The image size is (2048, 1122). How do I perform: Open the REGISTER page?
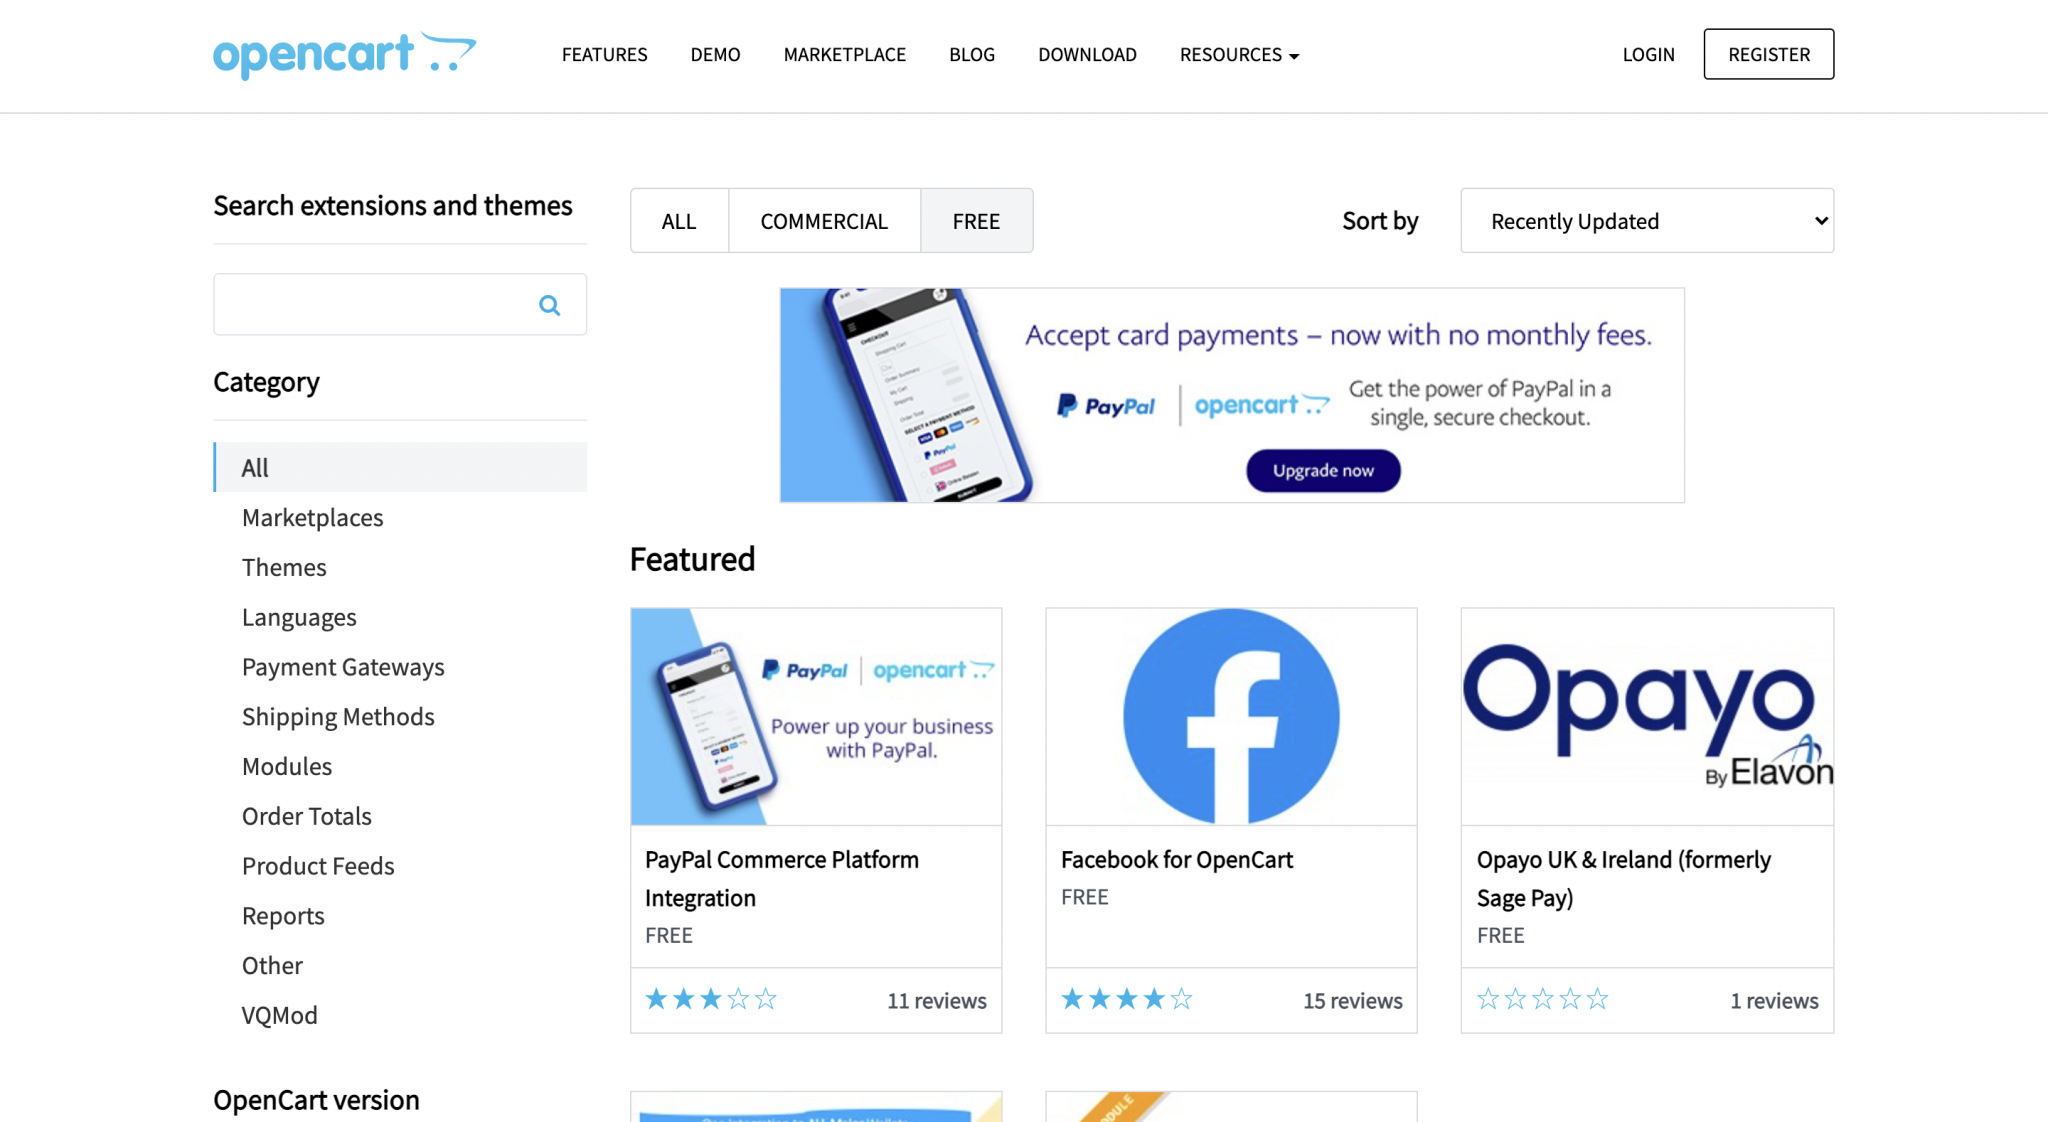pos(1768,54)
